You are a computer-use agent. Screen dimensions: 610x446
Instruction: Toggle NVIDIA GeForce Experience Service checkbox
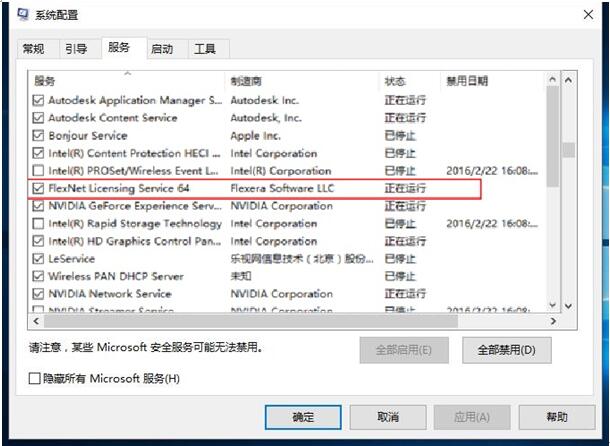pos(38,206)
